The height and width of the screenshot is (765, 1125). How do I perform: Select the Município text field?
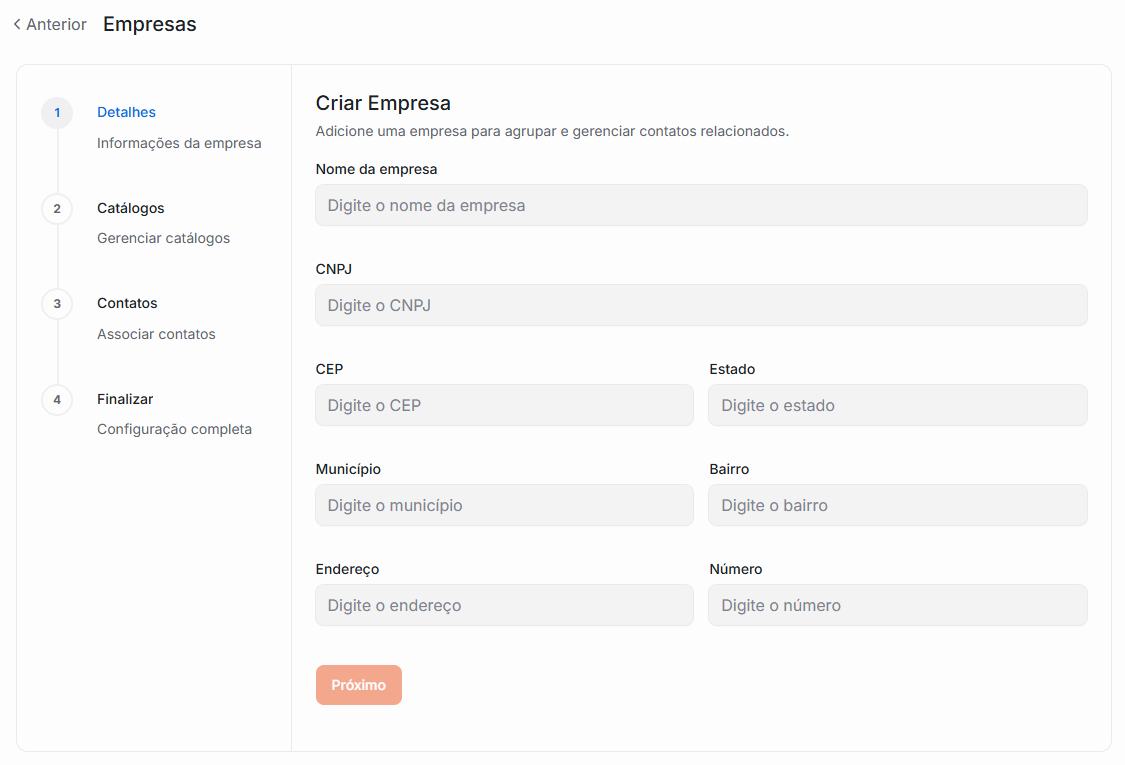click(x=504, y=505)
